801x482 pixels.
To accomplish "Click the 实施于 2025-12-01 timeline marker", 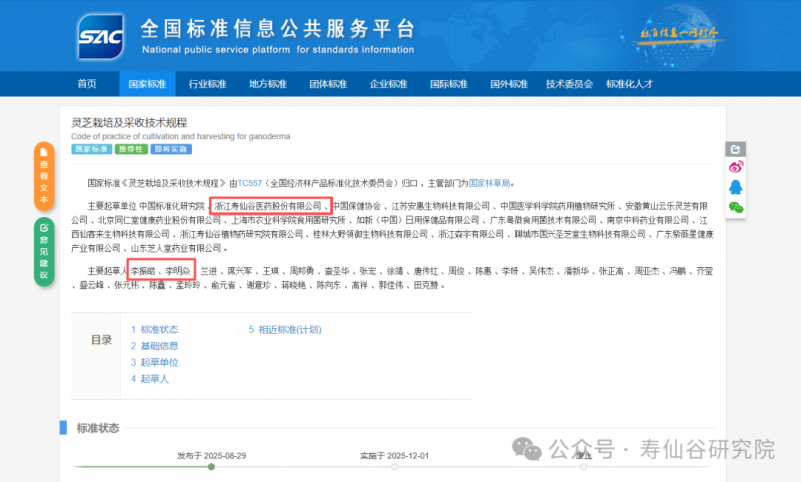I will 394,467.
